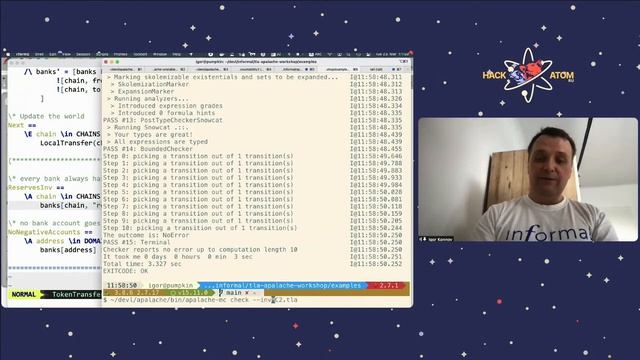Close the terminal window with red button
This screenshot has height=360, width=640.
coord(106,62)
